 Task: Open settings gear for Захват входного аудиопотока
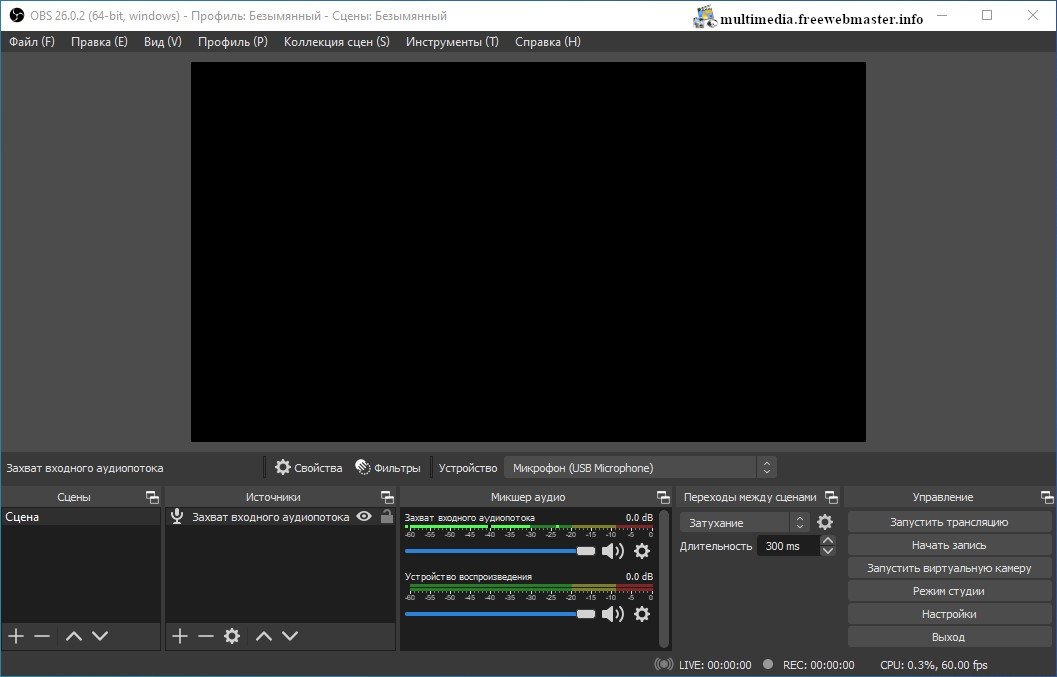point(642,551)
